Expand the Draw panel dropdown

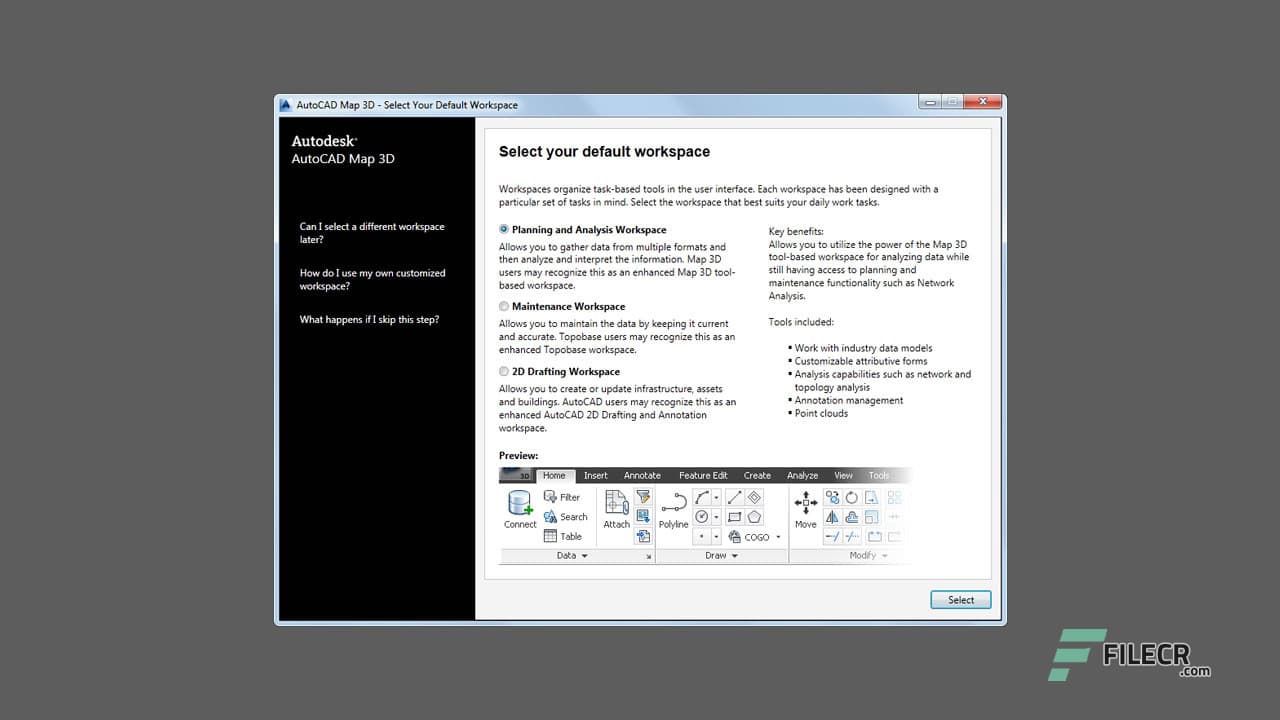click(720, 556)
